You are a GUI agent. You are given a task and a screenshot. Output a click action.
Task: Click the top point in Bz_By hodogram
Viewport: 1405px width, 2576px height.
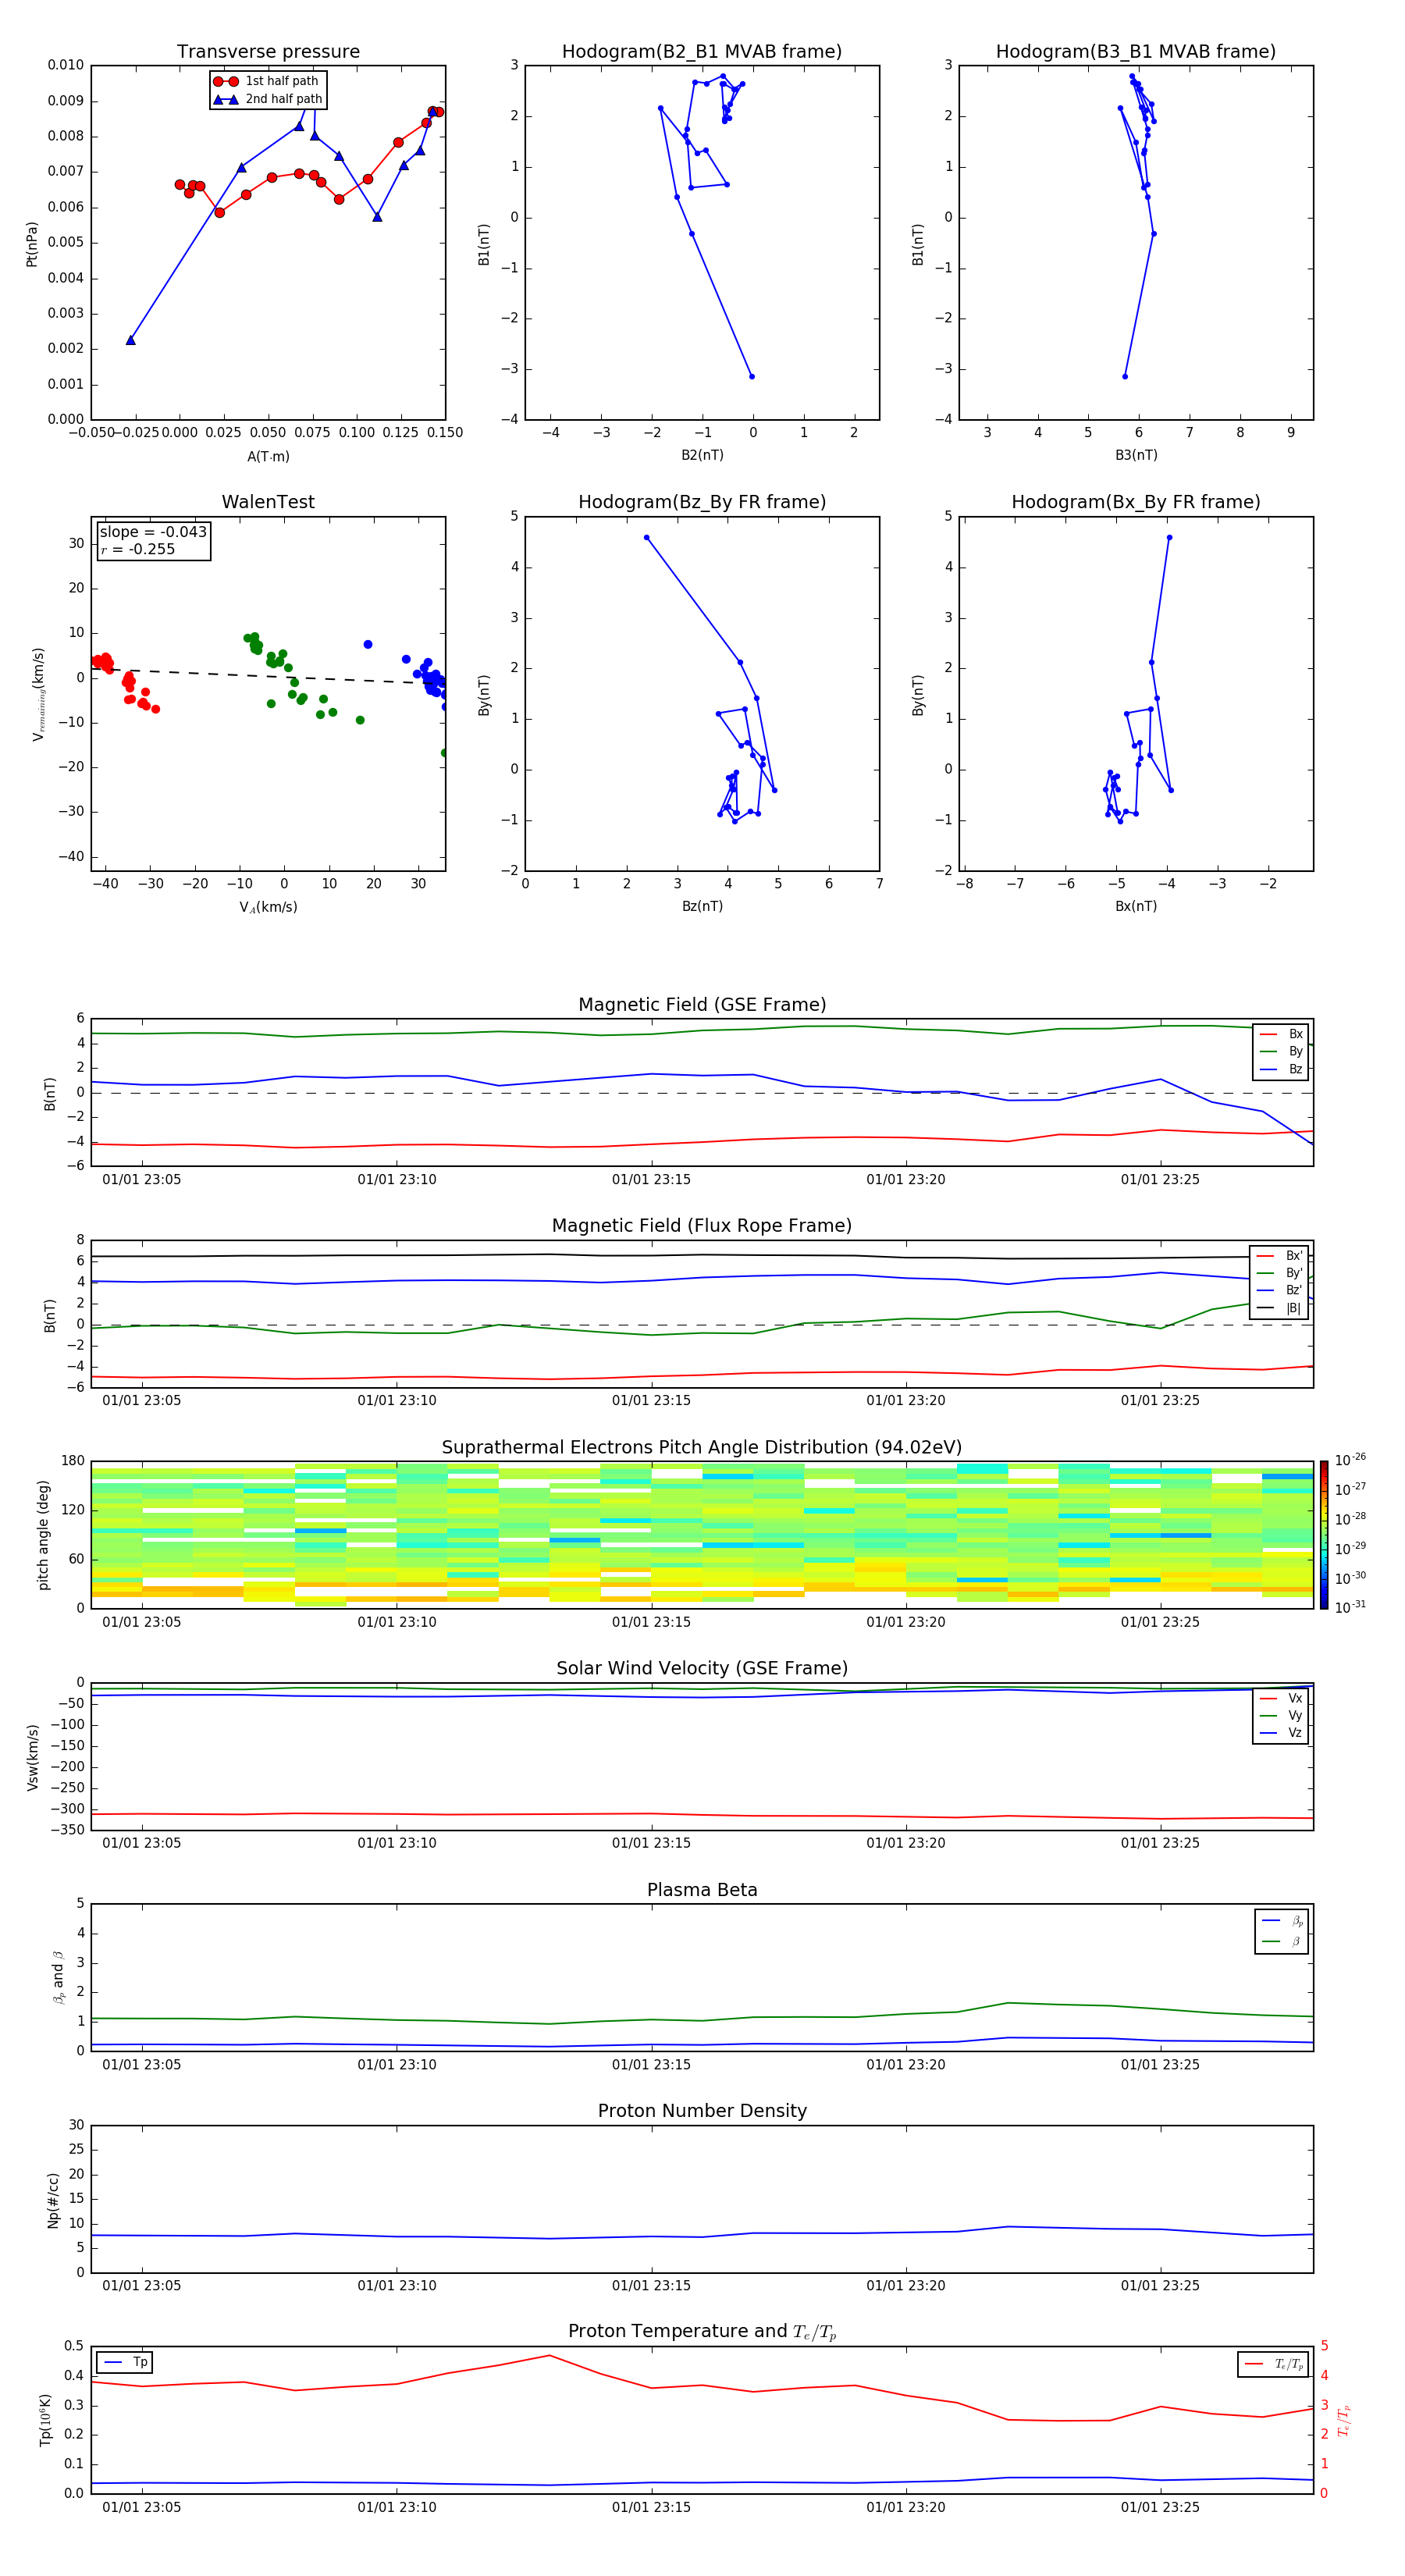[647, 537]
